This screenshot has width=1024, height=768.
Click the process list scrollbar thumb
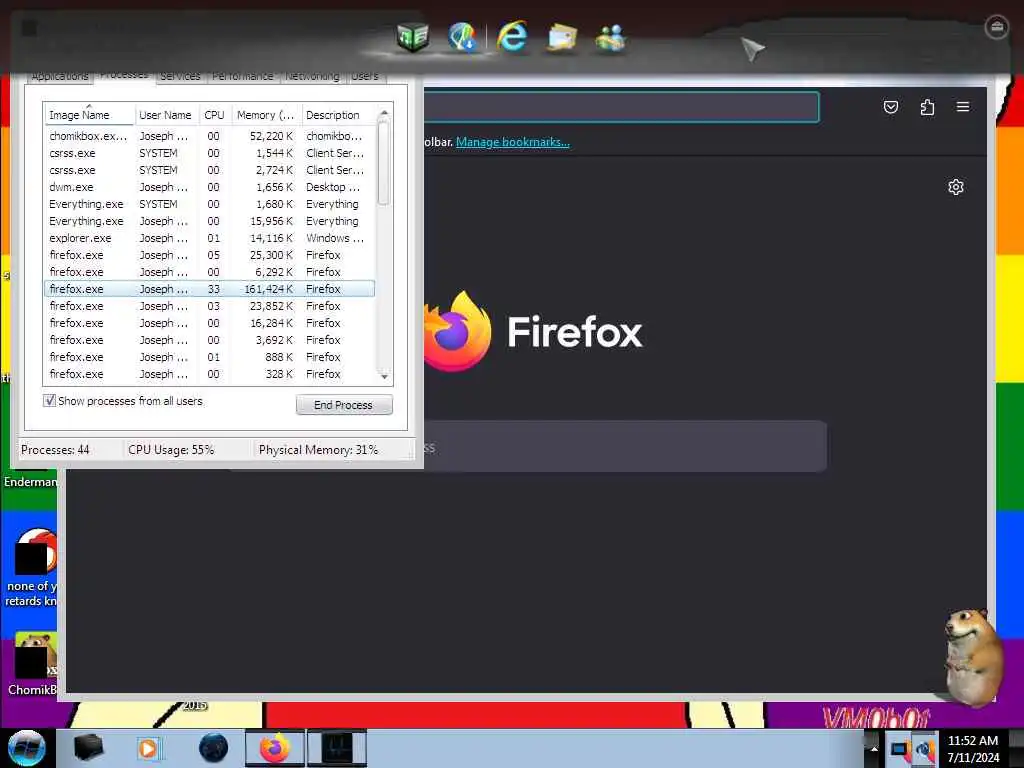point(384,165)
